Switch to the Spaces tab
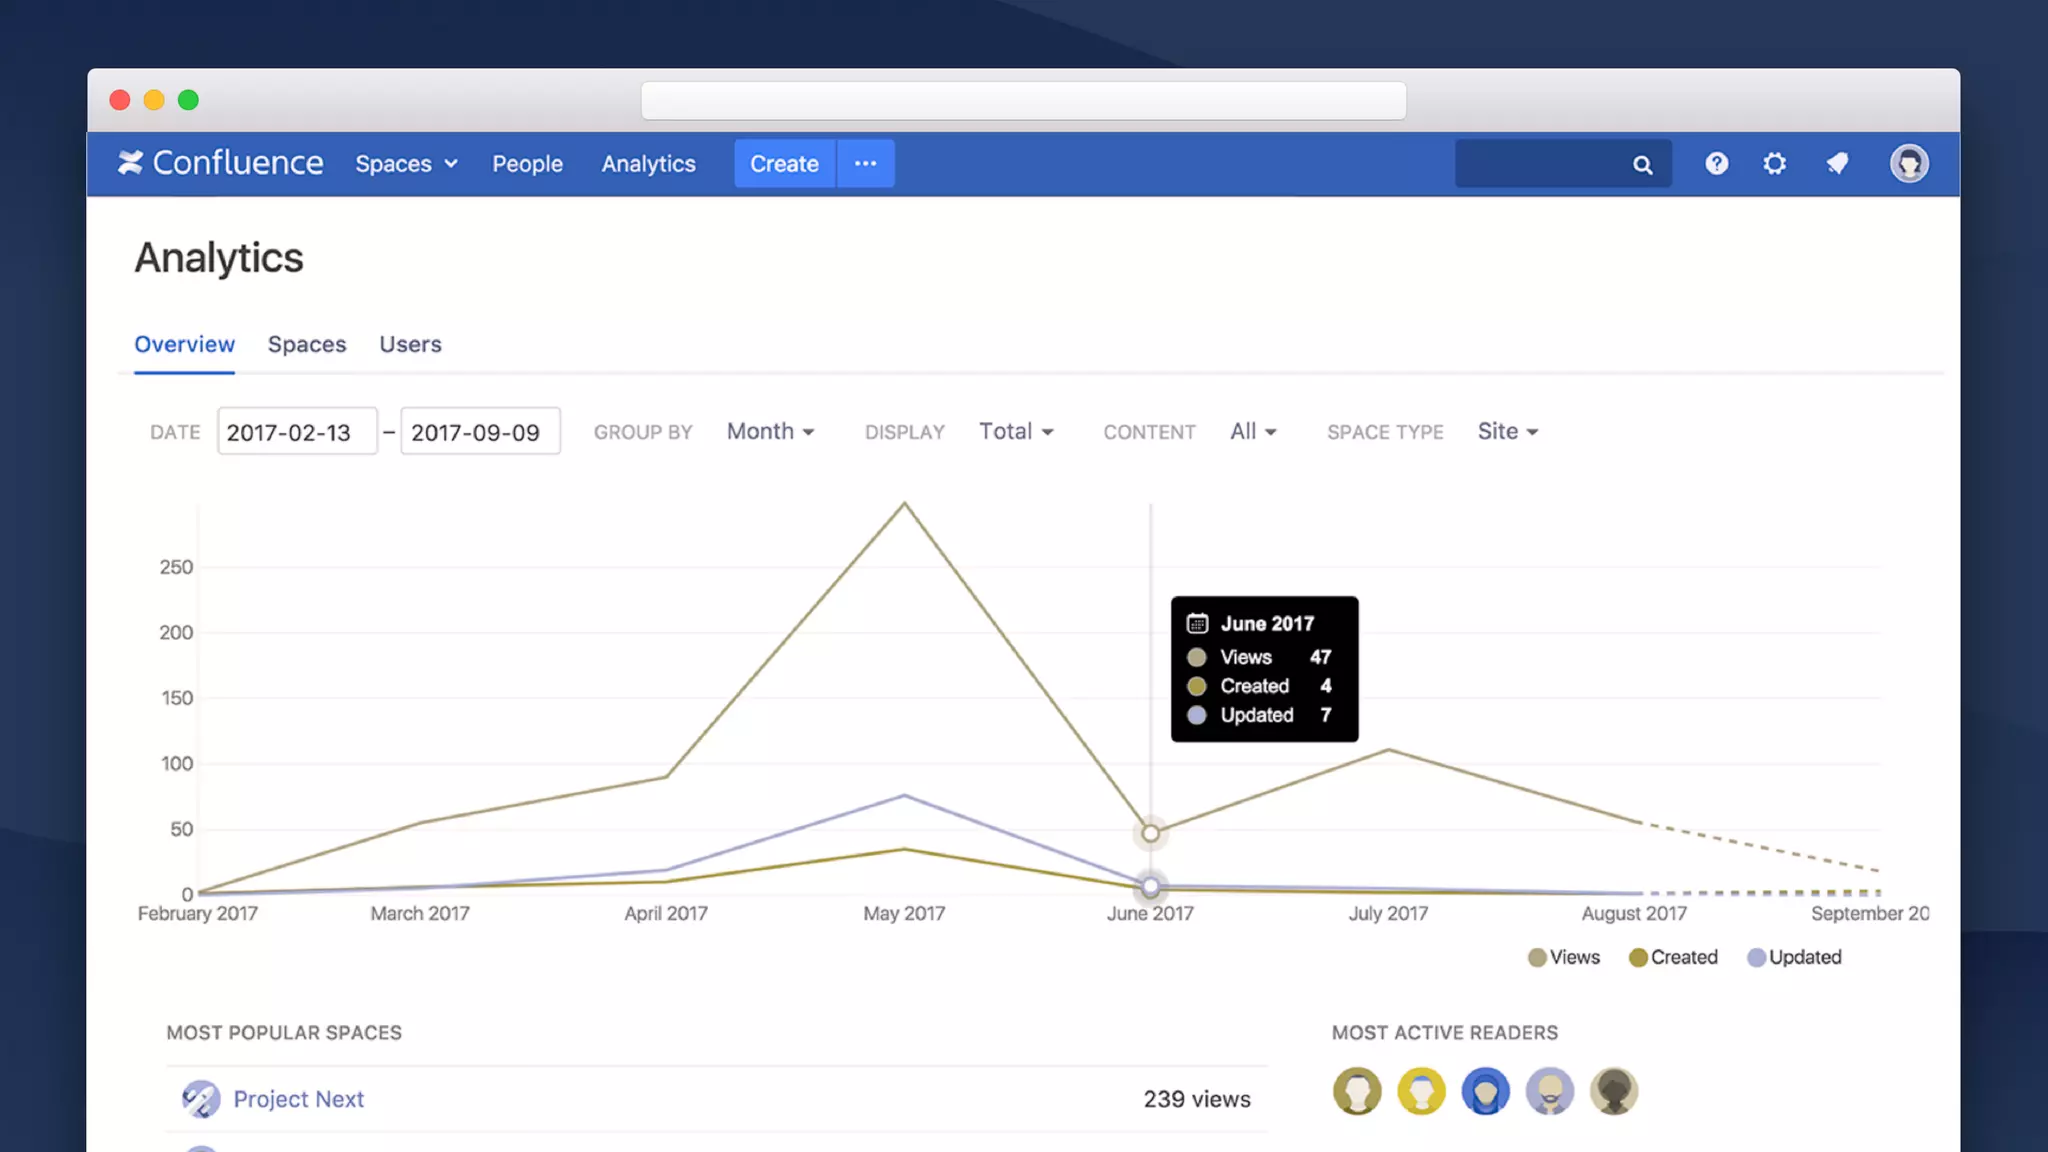2048x1152 pixels. click(x=307, y=344)
